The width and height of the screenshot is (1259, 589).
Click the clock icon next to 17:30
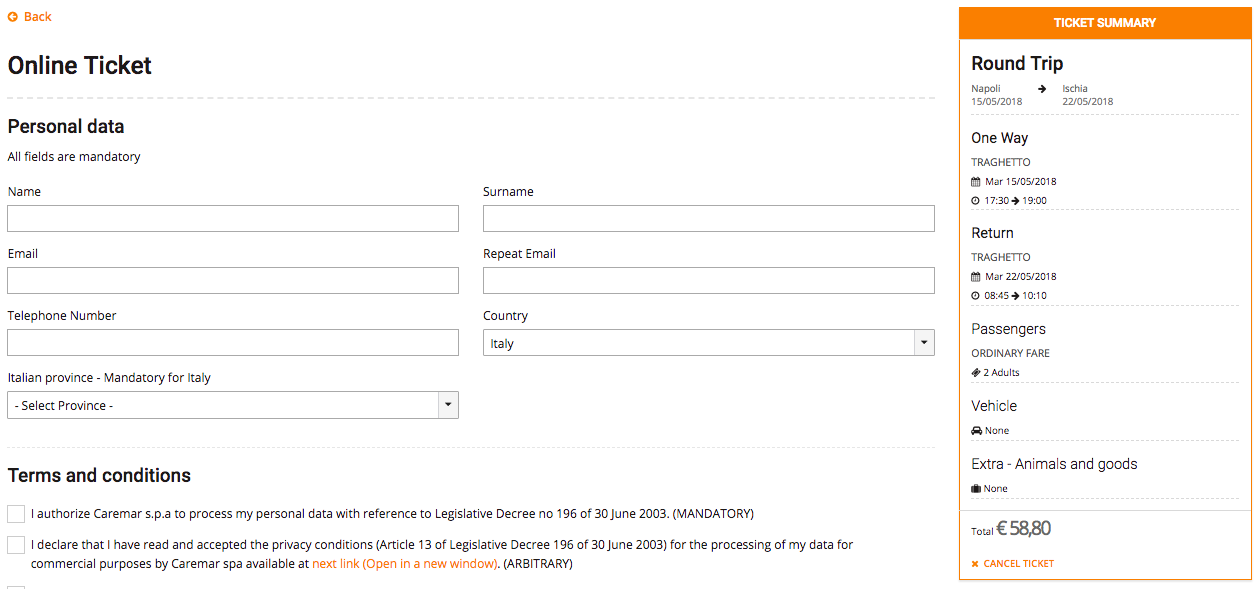pyautogui.click(x=976, y=201)
